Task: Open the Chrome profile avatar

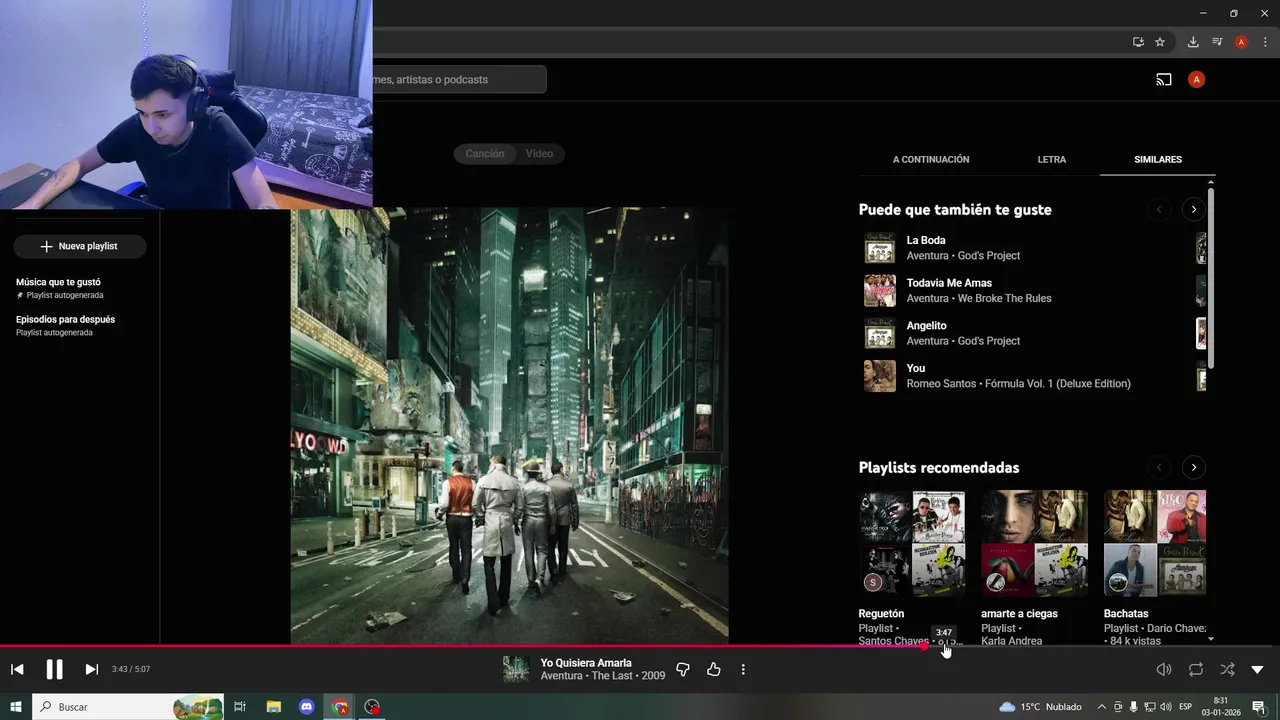Action: click(x=1241, y=42)
